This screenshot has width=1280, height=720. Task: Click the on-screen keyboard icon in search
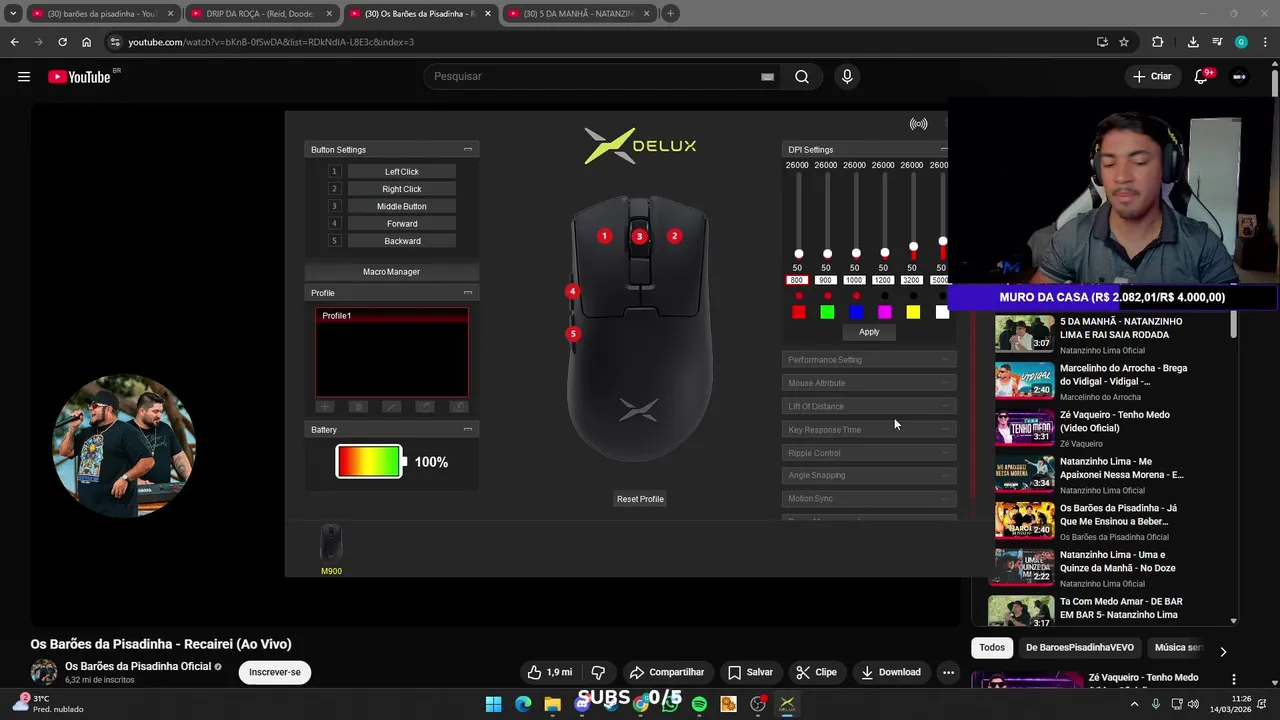[767, 77]
